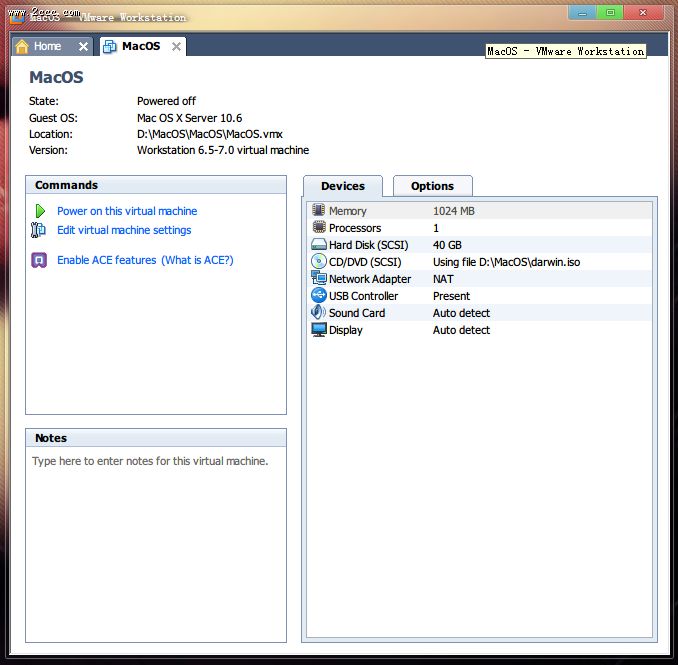Open Edit virtual machine settings link
Viewport: 678px width, 665px height.
[124, 230]
